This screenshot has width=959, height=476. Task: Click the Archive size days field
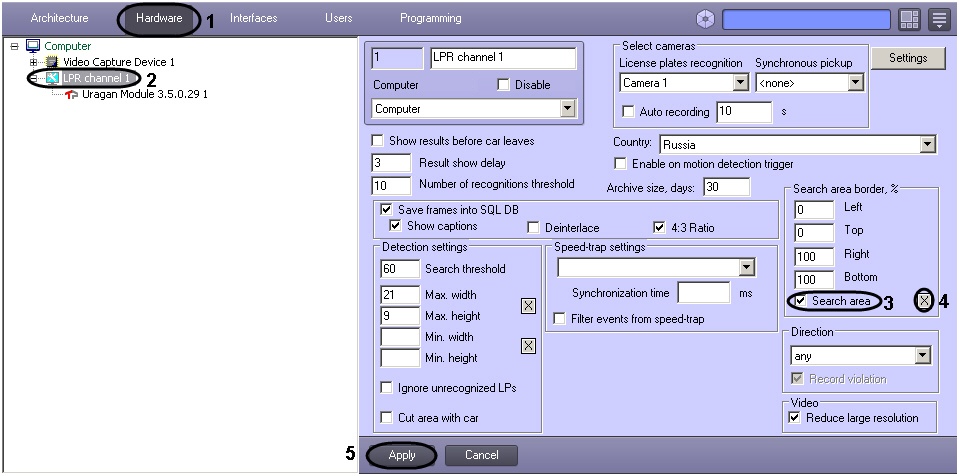click(x=727, y=187)
